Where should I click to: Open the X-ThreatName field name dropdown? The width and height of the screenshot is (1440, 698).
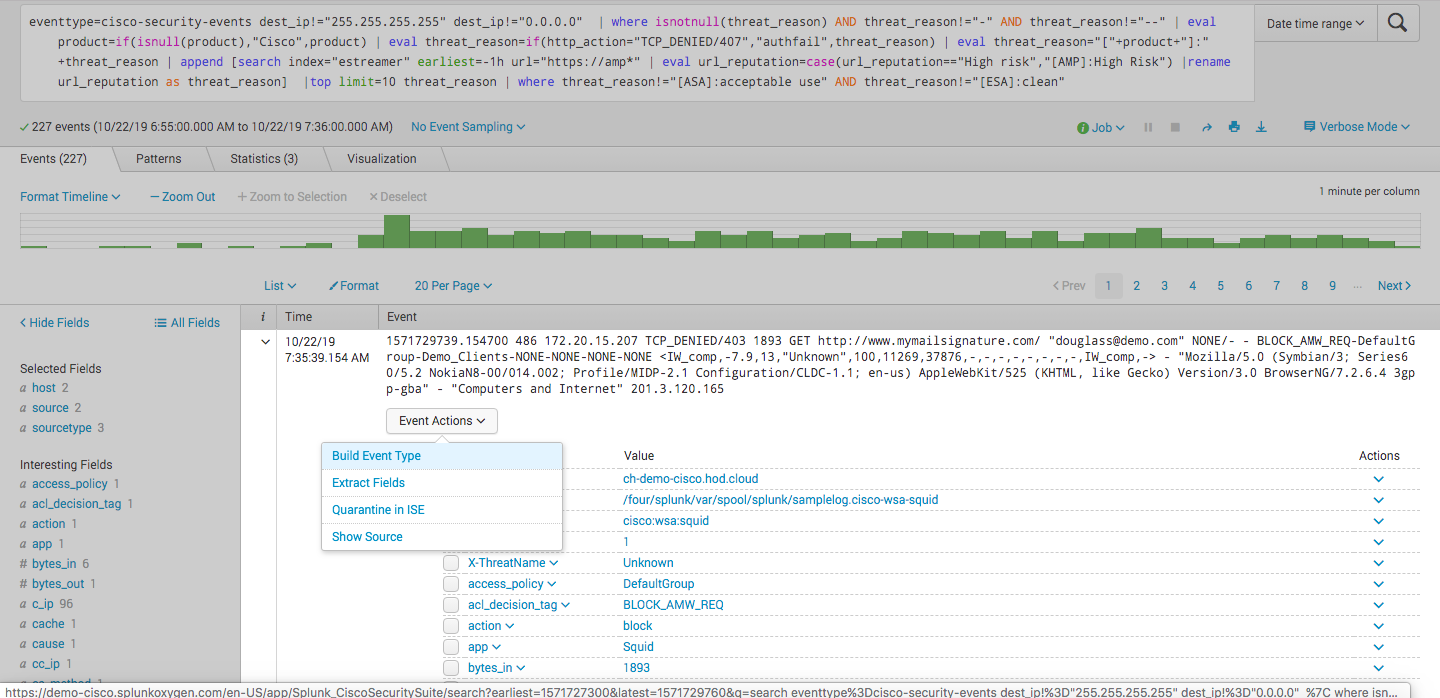tap(513, 563)
